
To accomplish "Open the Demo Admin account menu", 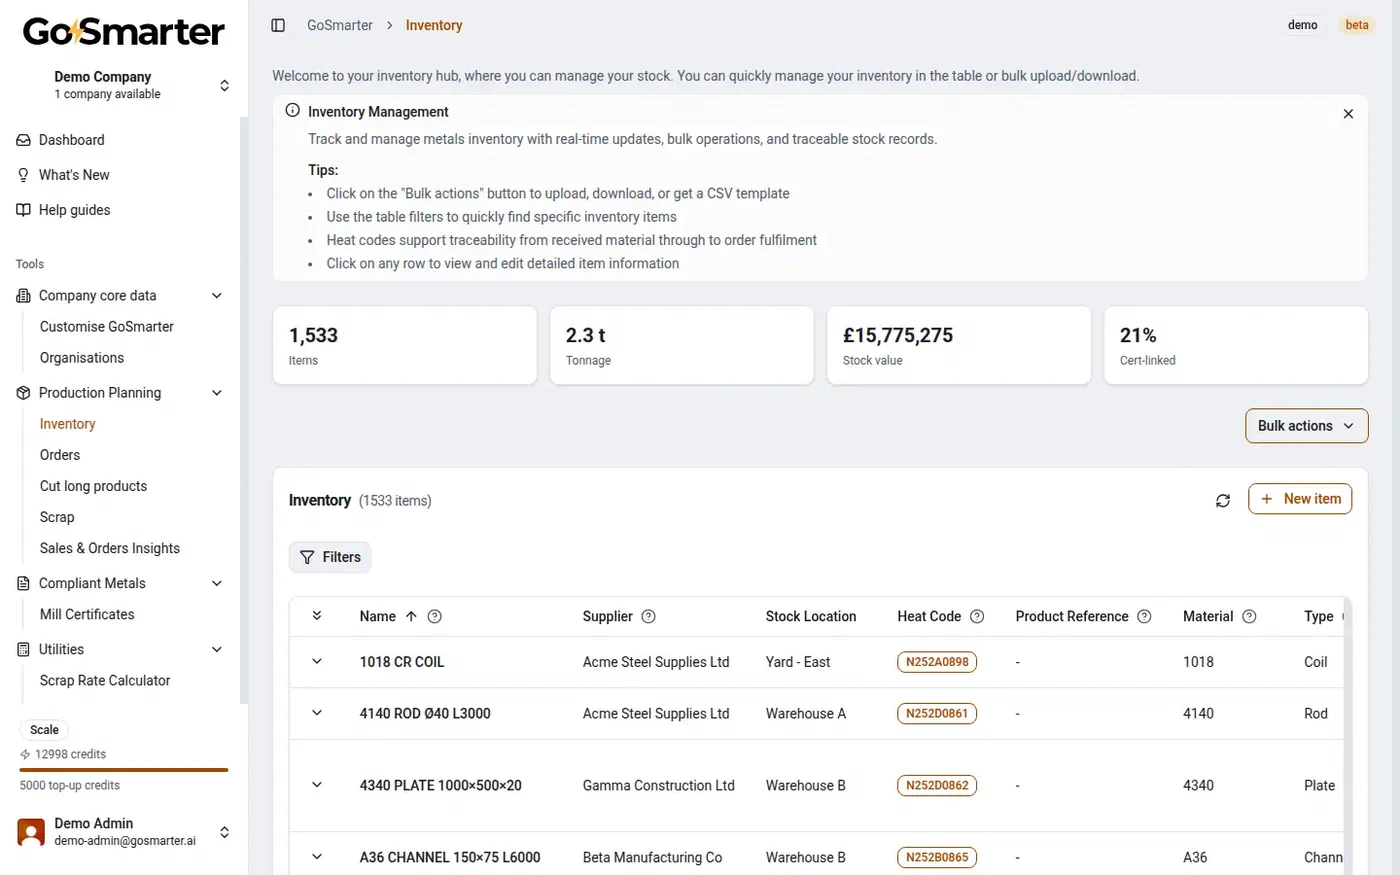I will pyautogui.click(x=124, y=832).
